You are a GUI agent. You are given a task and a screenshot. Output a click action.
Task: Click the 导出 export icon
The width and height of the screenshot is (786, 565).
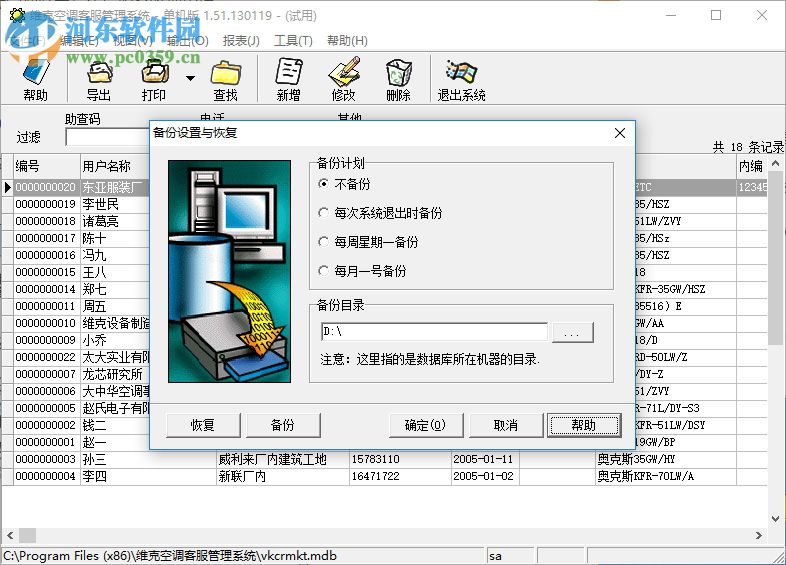pos(99,78)
